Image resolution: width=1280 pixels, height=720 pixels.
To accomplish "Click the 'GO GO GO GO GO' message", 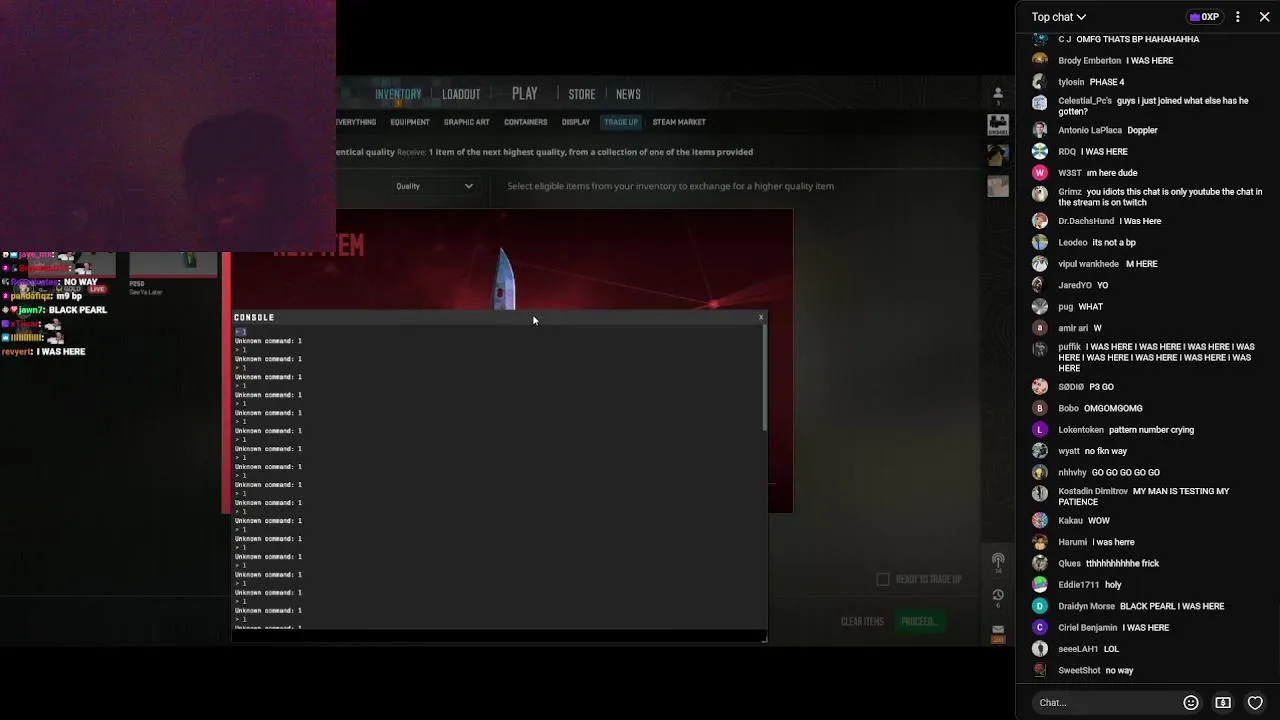I will (x=1126, y=473).
